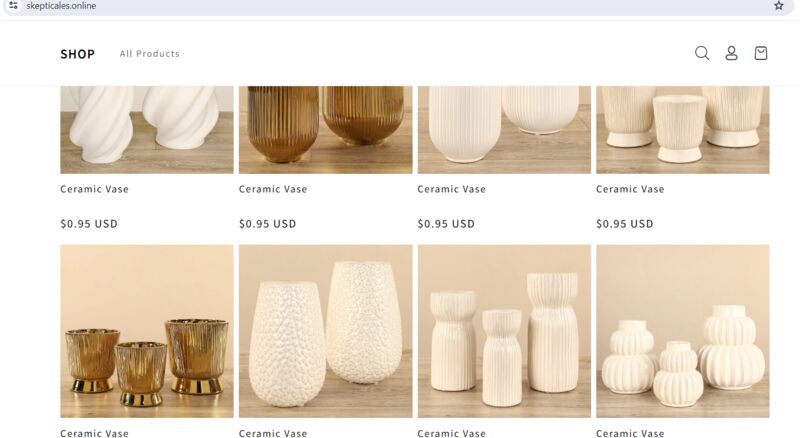
Task: Open the white ribbed rounded vase image
Action: point(504,130)
